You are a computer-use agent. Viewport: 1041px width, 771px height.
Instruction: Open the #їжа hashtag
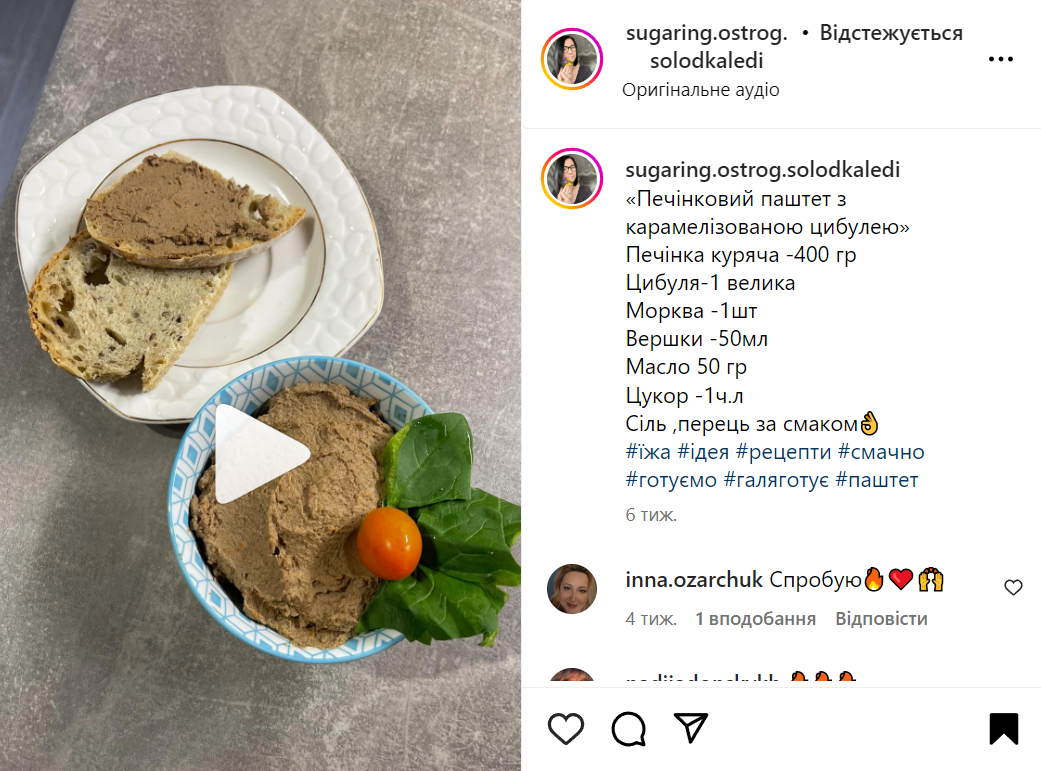tap(649, 452)
